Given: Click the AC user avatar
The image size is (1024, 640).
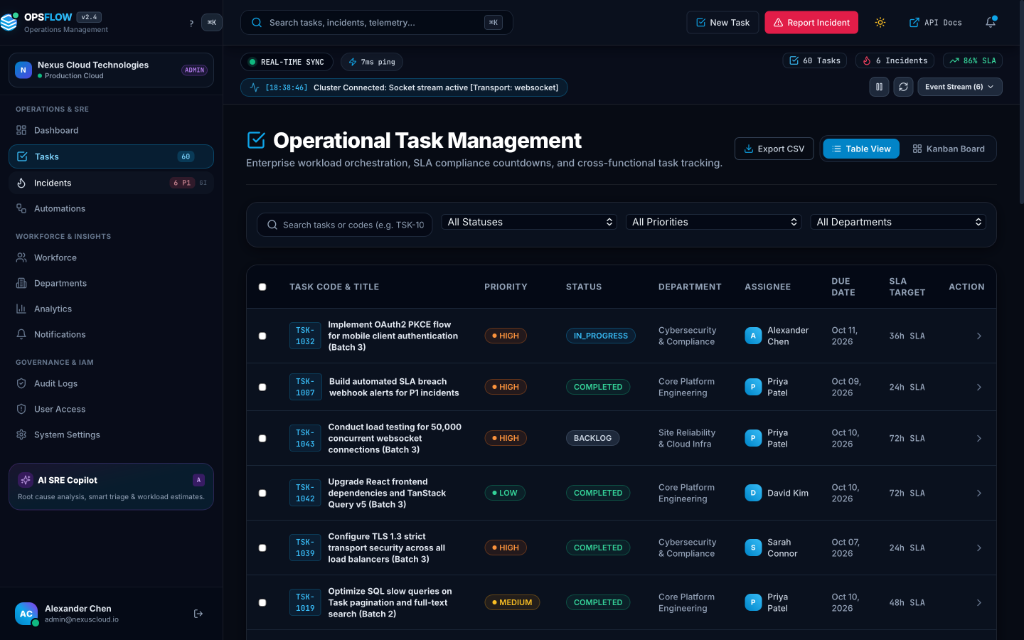Looking at the screenshot, I should tap(26, 614).
